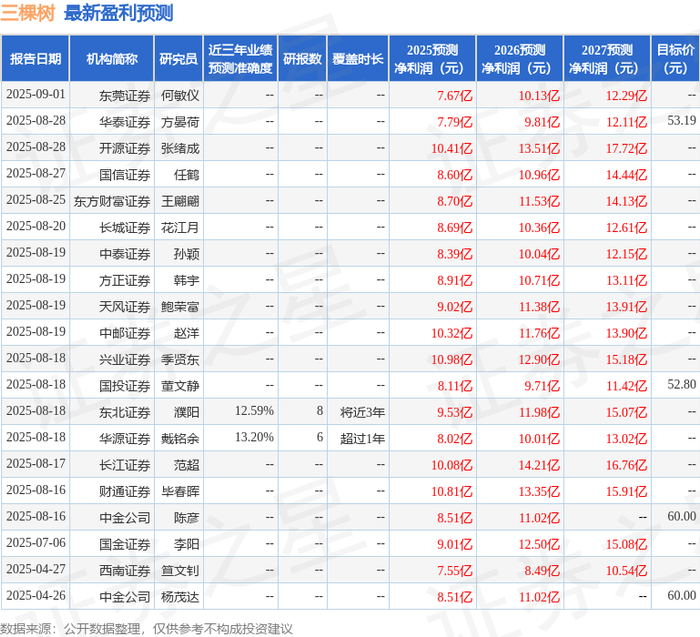Image resolution: width=700 pixels, height=637 pixels.
Task: Select the 17.72亿 forecast for 2027
Action: tap(626, 148)
